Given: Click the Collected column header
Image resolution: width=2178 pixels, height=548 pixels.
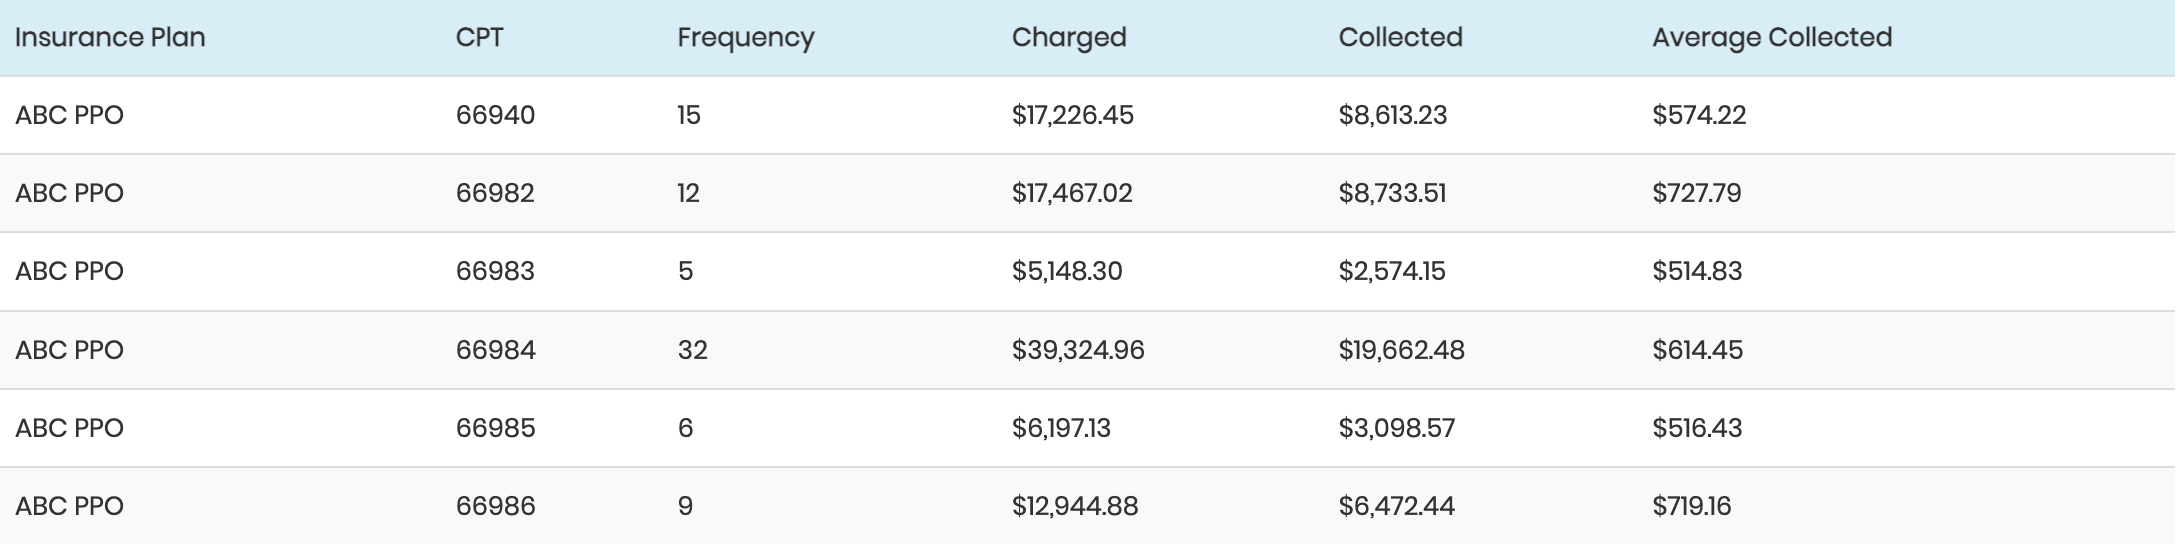Looking at the screenshot, I should click(x=1400, y=38).
